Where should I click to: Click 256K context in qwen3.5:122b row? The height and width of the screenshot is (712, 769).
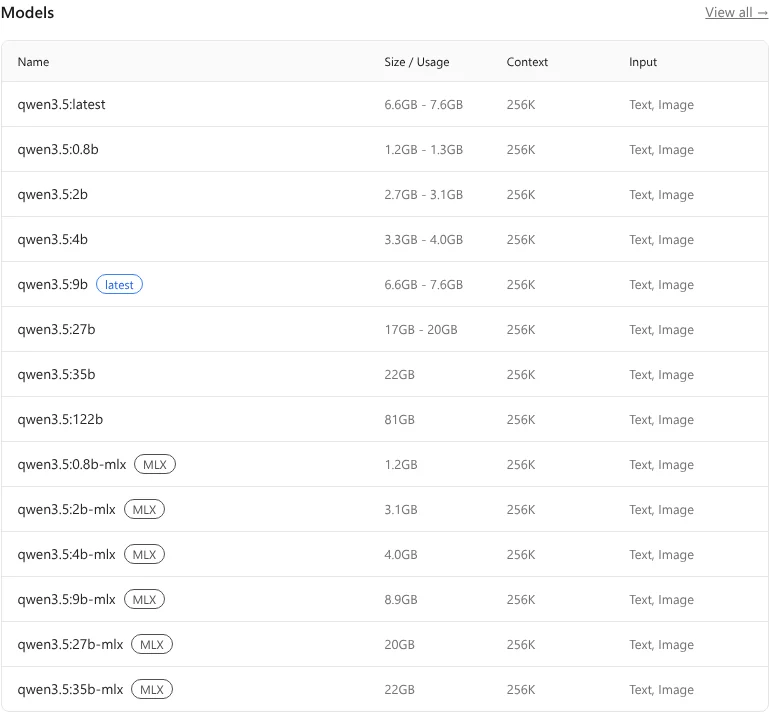tap(521, 419)
